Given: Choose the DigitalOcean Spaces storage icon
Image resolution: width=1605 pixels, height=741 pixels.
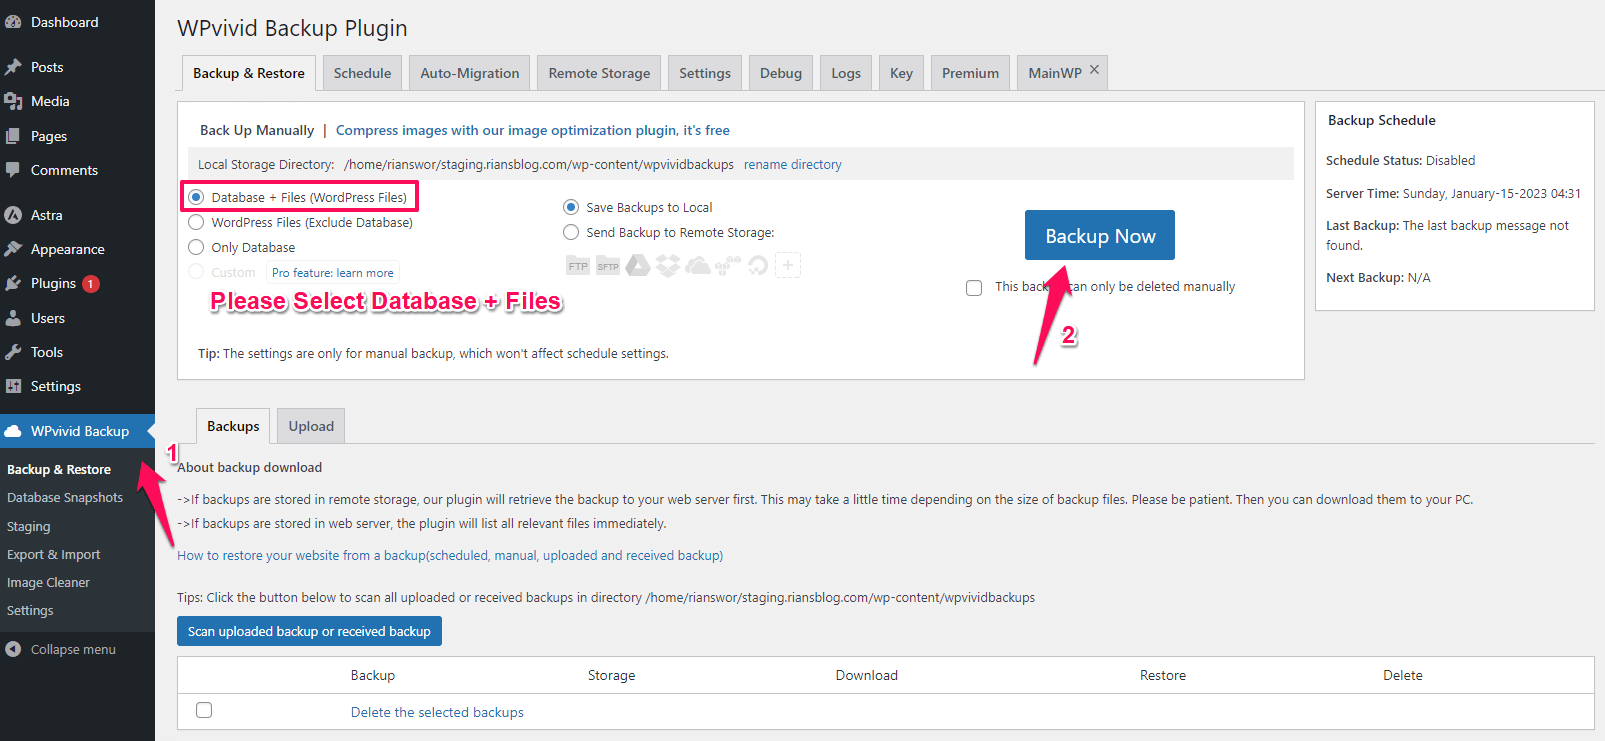Looking at the screenshot, I should pos(758,266).
